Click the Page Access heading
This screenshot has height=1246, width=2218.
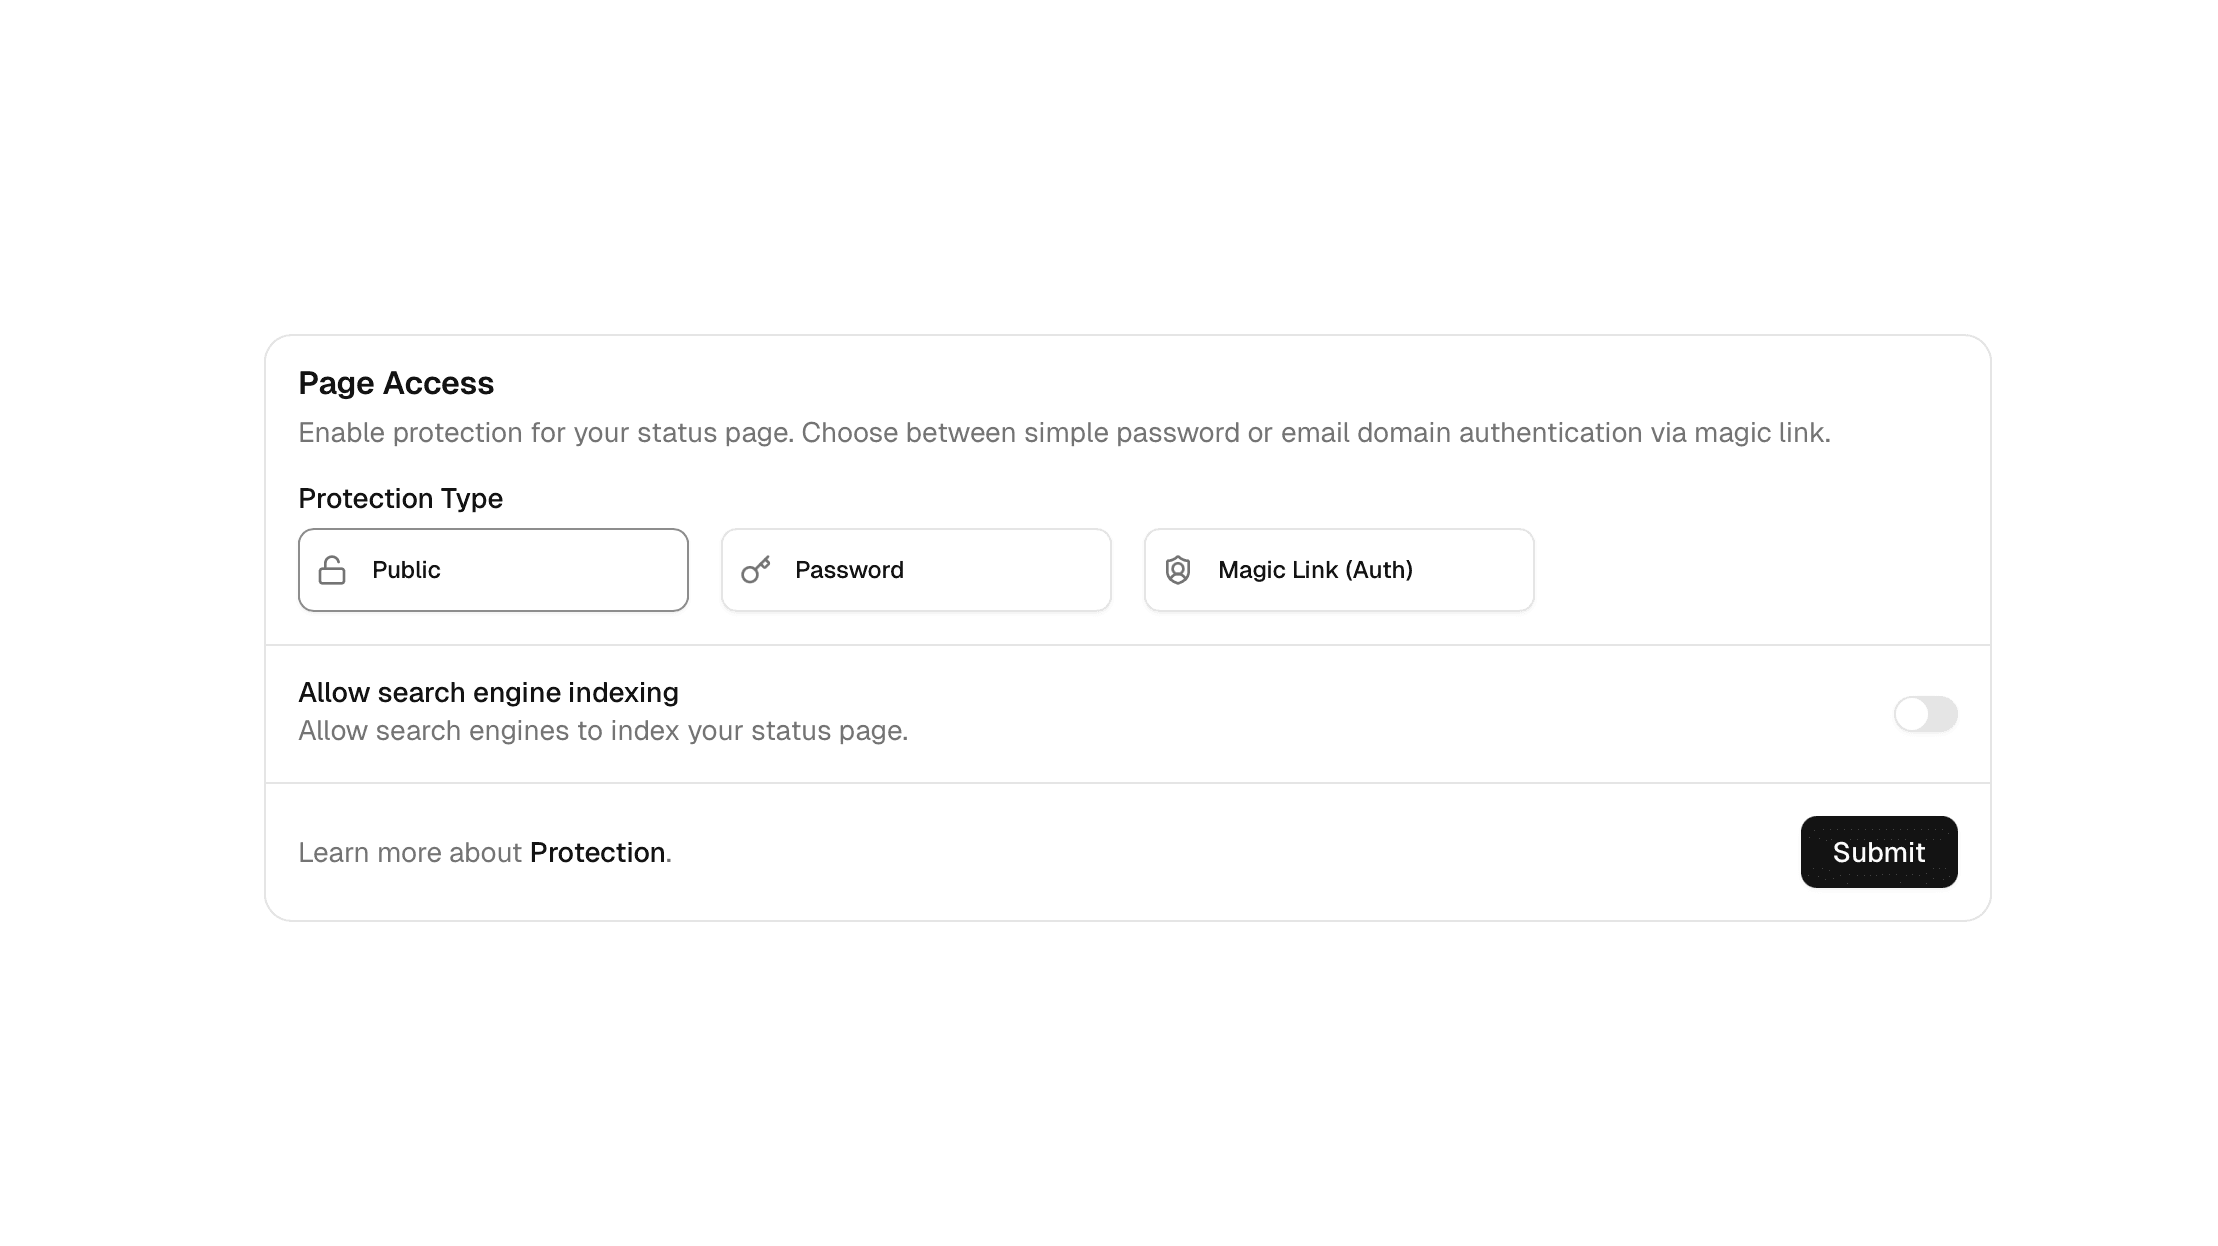click(x=396, y=383)
